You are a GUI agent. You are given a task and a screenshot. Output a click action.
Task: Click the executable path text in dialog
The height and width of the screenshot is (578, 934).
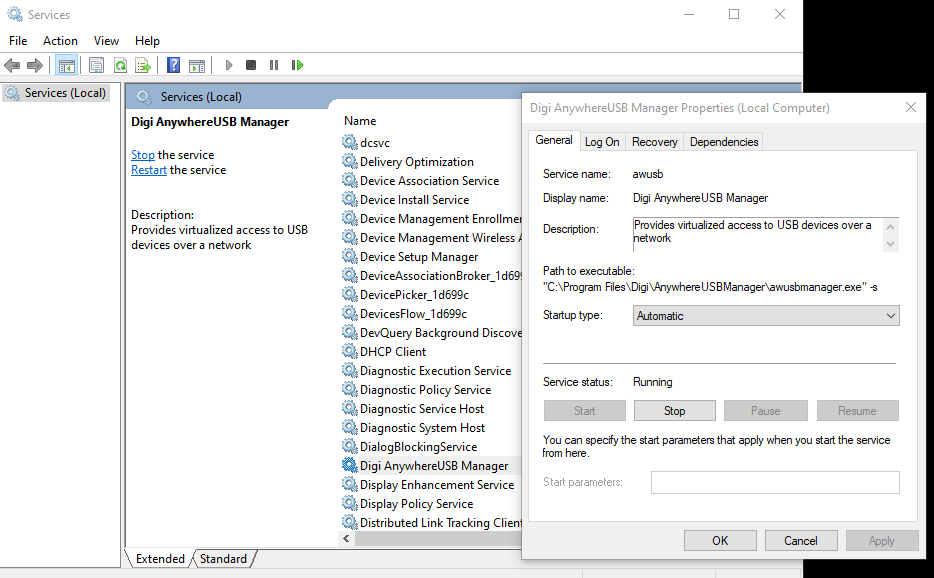710,287
